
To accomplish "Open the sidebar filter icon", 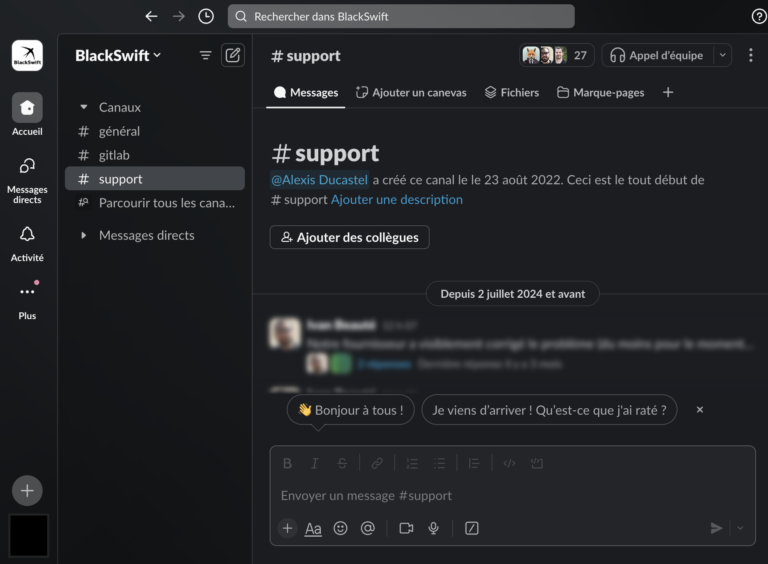I will point(205,55).
